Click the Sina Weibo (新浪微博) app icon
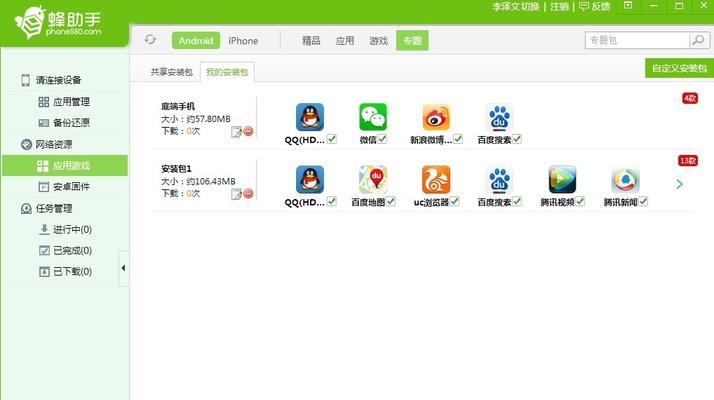Image resolution: width=714 pixels, height=400 pixels. 436,117
